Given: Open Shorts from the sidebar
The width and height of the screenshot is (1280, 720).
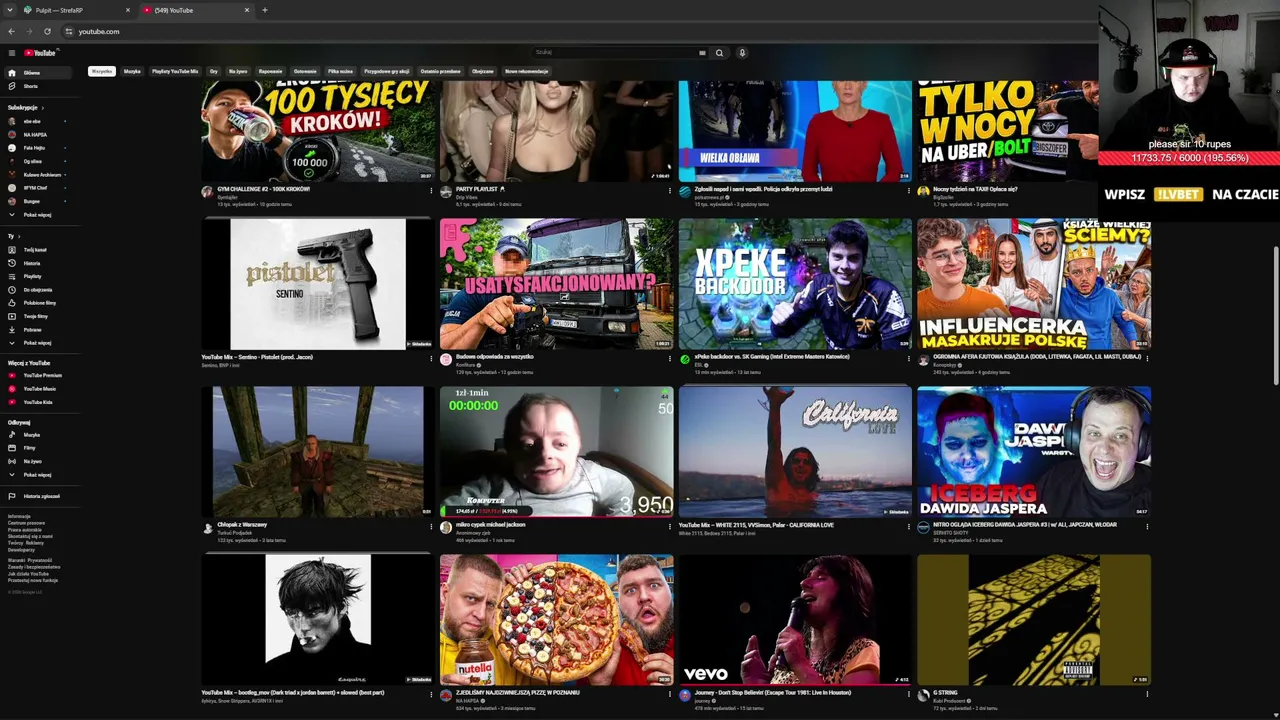Looking at the screenshot, I should coord(36,86).
